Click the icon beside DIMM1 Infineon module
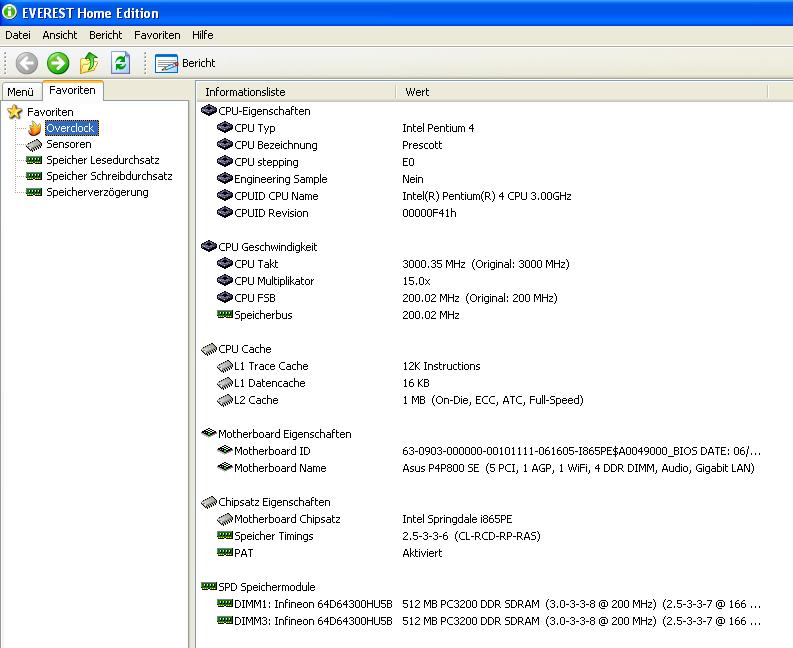793x648 pixels. (x=225, y=603)
